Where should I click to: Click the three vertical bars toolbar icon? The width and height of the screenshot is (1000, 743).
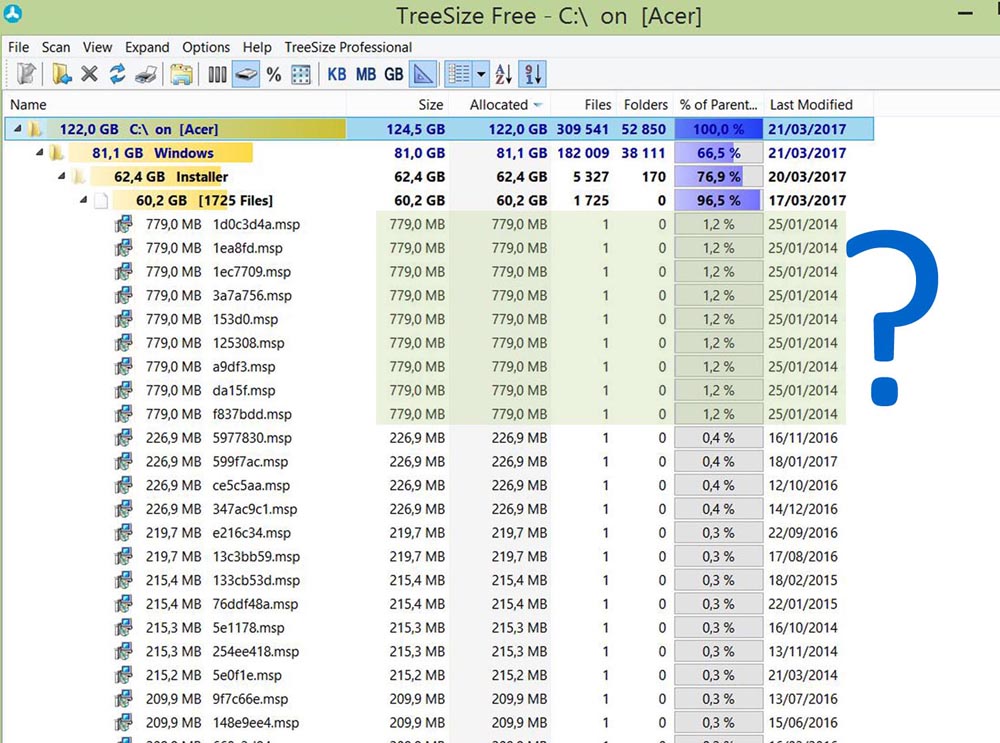click(217, 75)
